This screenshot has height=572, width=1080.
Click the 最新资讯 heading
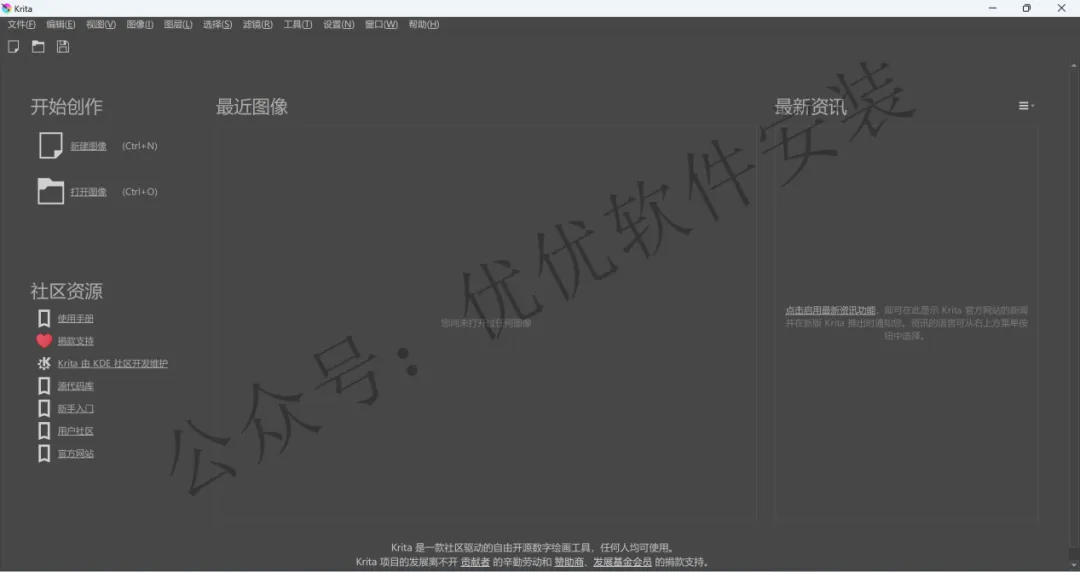(x=810, y=107)
